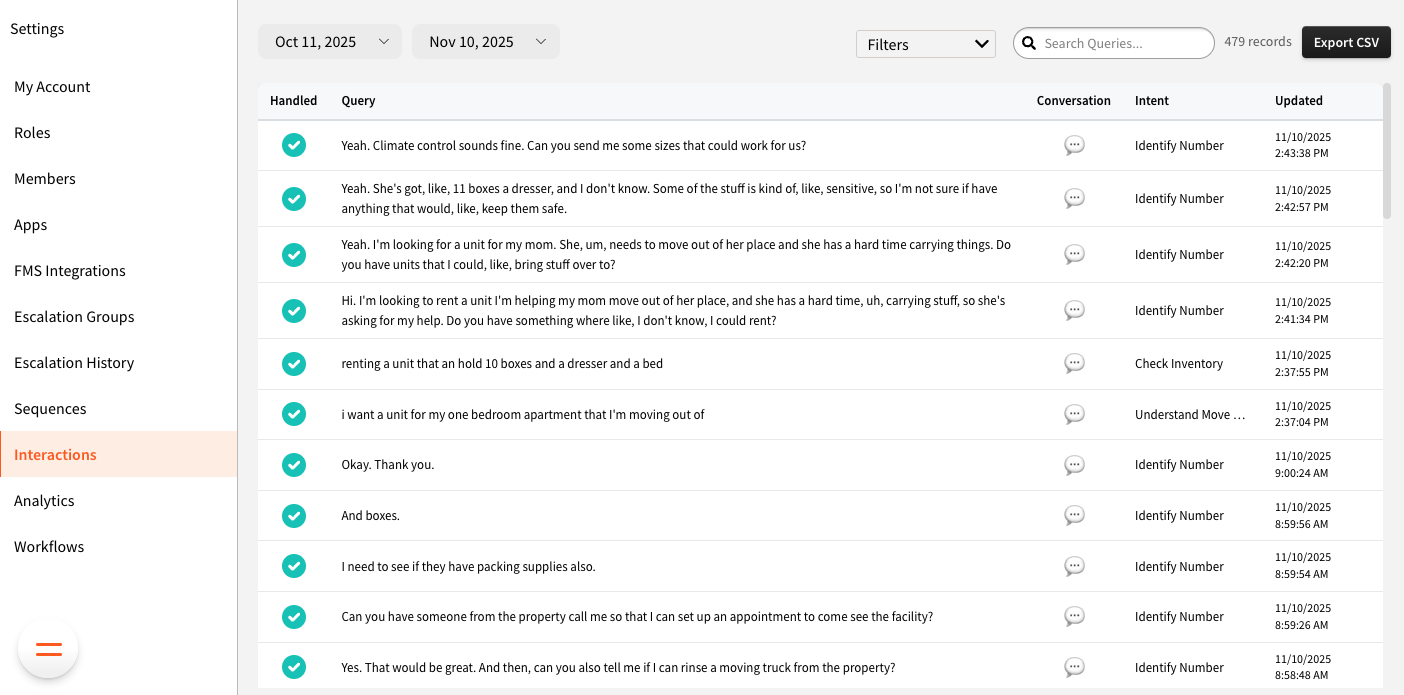This screenshot has height=695, width=1404.
Task: Click the orange hamburger menu button
Action: point(48,649)
